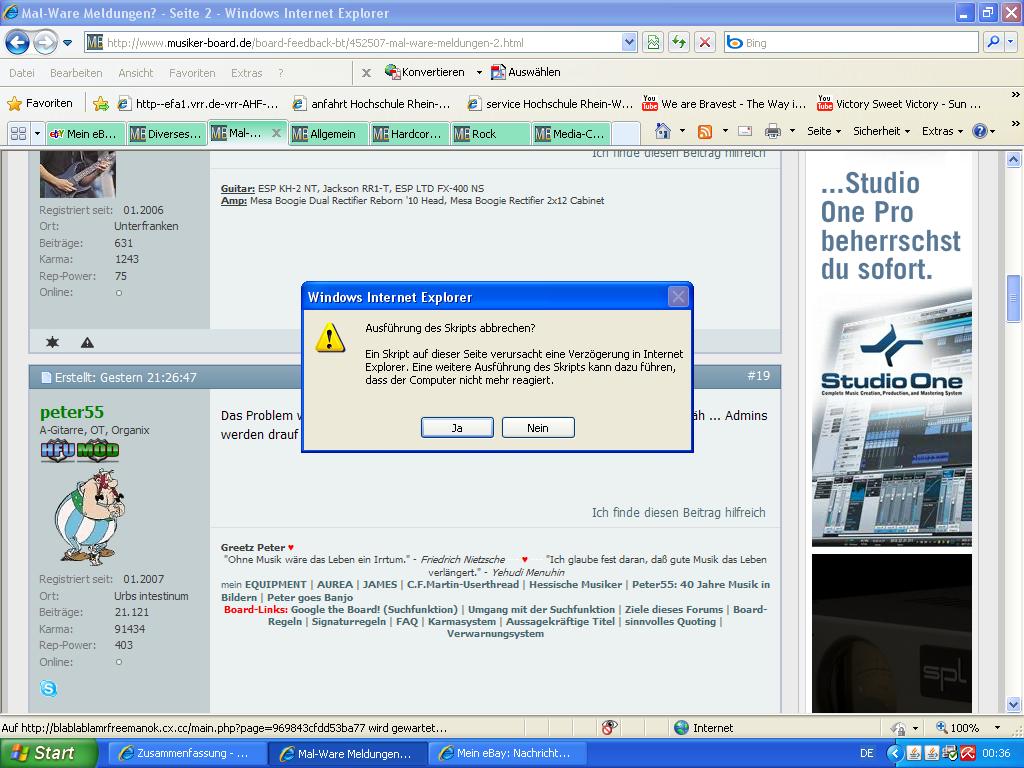The height and width of the screenshot is (768, 1024).
Task: Open the Favoriten menu
Action: click(x=192, y=73)
